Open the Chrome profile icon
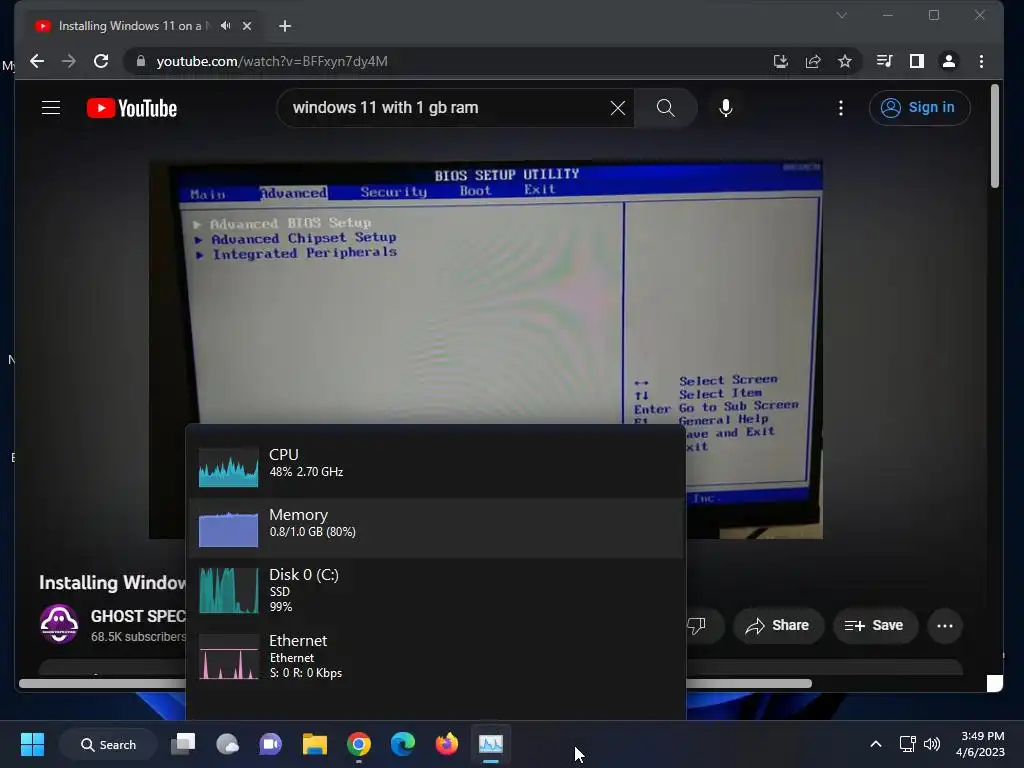Image resolution: width=1024 pixels, height=768 pixels. (x=949, y=61)
